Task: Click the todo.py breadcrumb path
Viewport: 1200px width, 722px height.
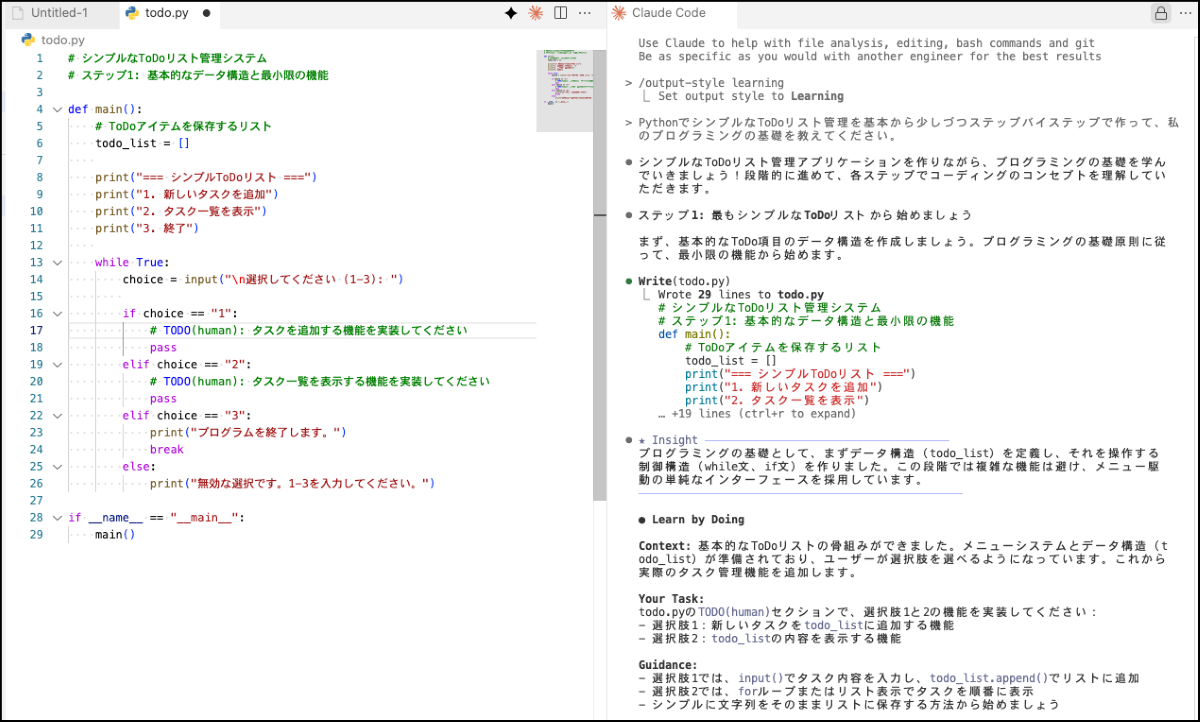Action: (x=63, y=40)
